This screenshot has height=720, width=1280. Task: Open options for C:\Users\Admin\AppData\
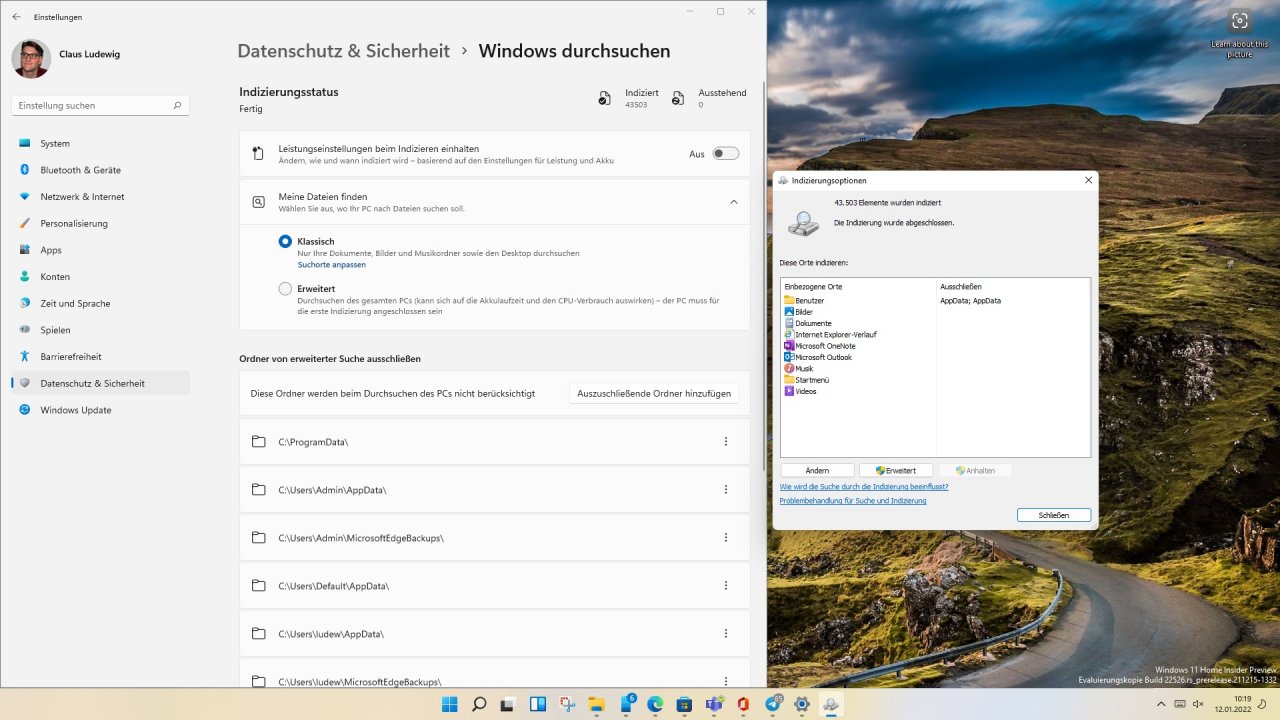tap(726, 490)
